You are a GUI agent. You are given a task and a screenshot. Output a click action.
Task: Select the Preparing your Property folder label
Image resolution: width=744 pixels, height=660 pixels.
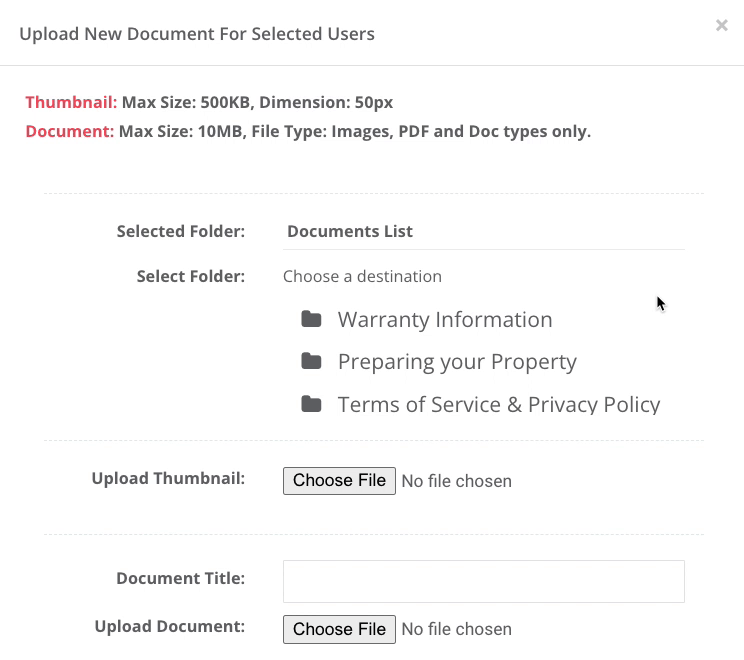[x=457, y=362]
